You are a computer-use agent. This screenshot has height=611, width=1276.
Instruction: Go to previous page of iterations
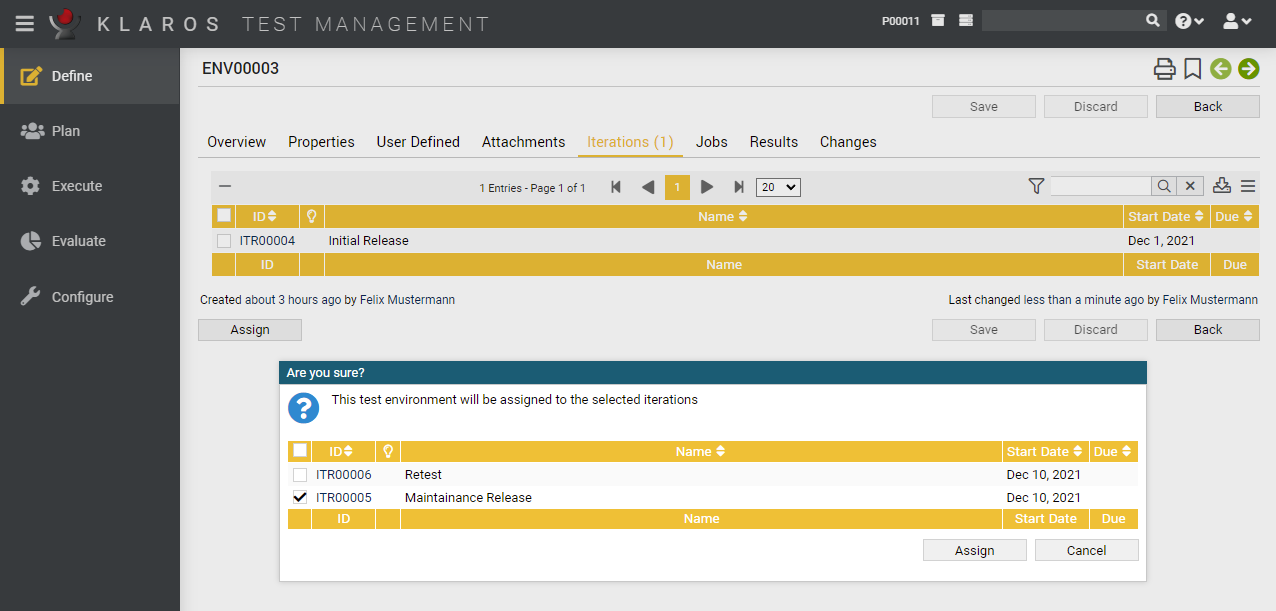tap(648, 187)
